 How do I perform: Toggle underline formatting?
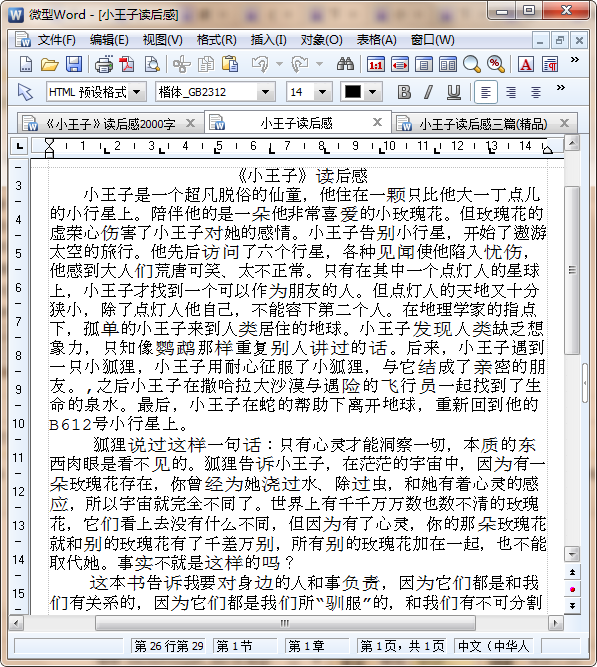454,92
